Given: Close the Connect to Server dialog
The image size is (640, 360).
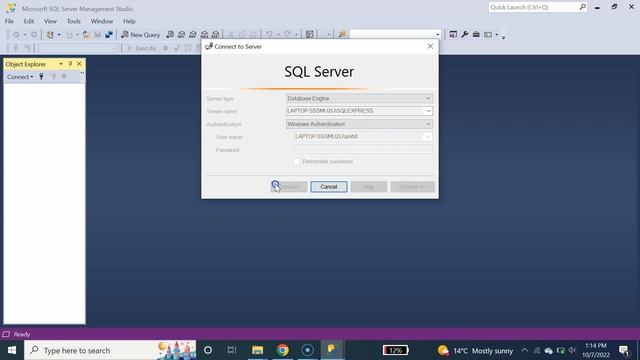Looking at the screenshot, I should [430, 46].
